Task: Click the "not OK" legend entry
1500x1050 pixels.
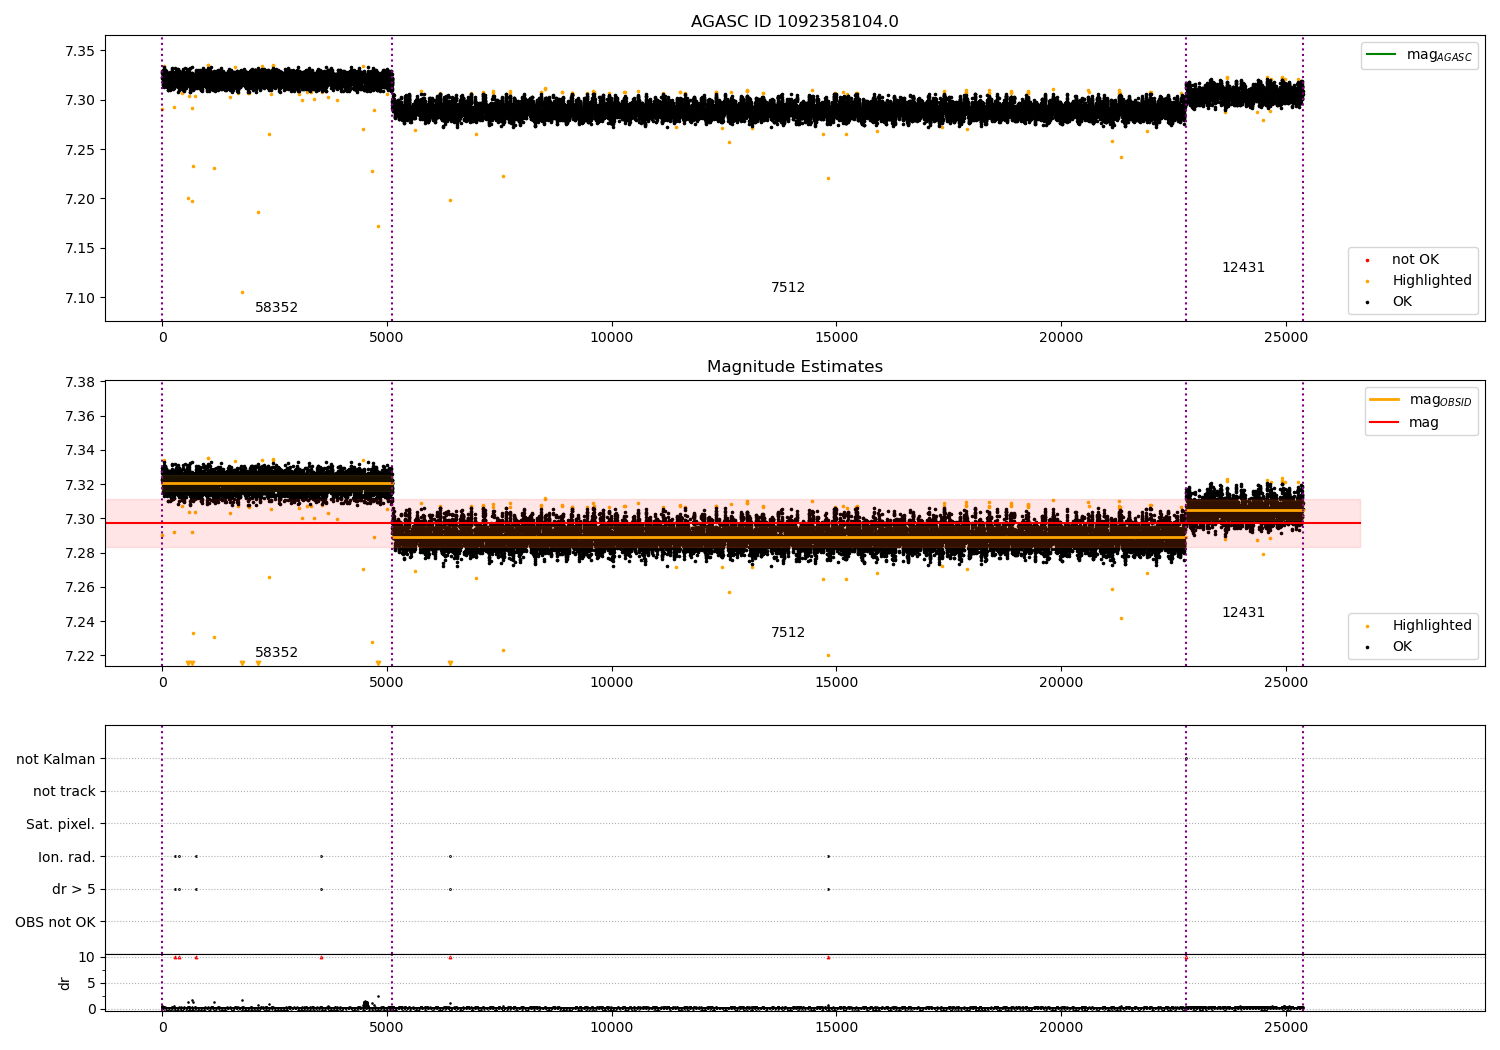Action: click(1415, 260)
